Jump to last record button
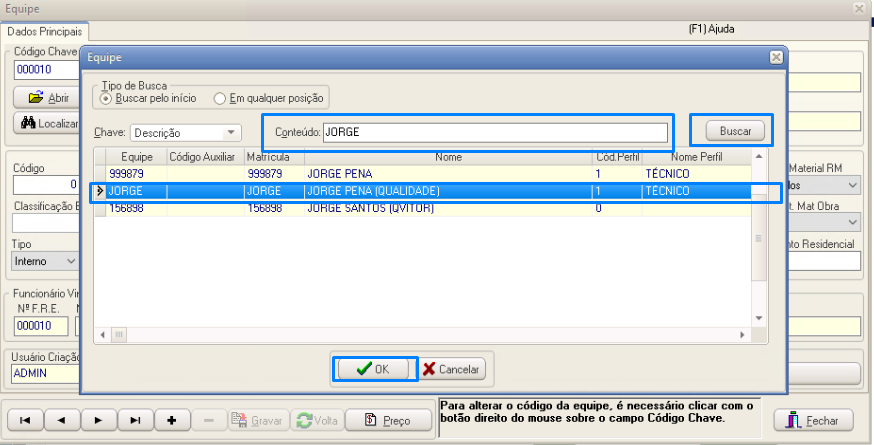874x445 pixels. tap(135, 420)
